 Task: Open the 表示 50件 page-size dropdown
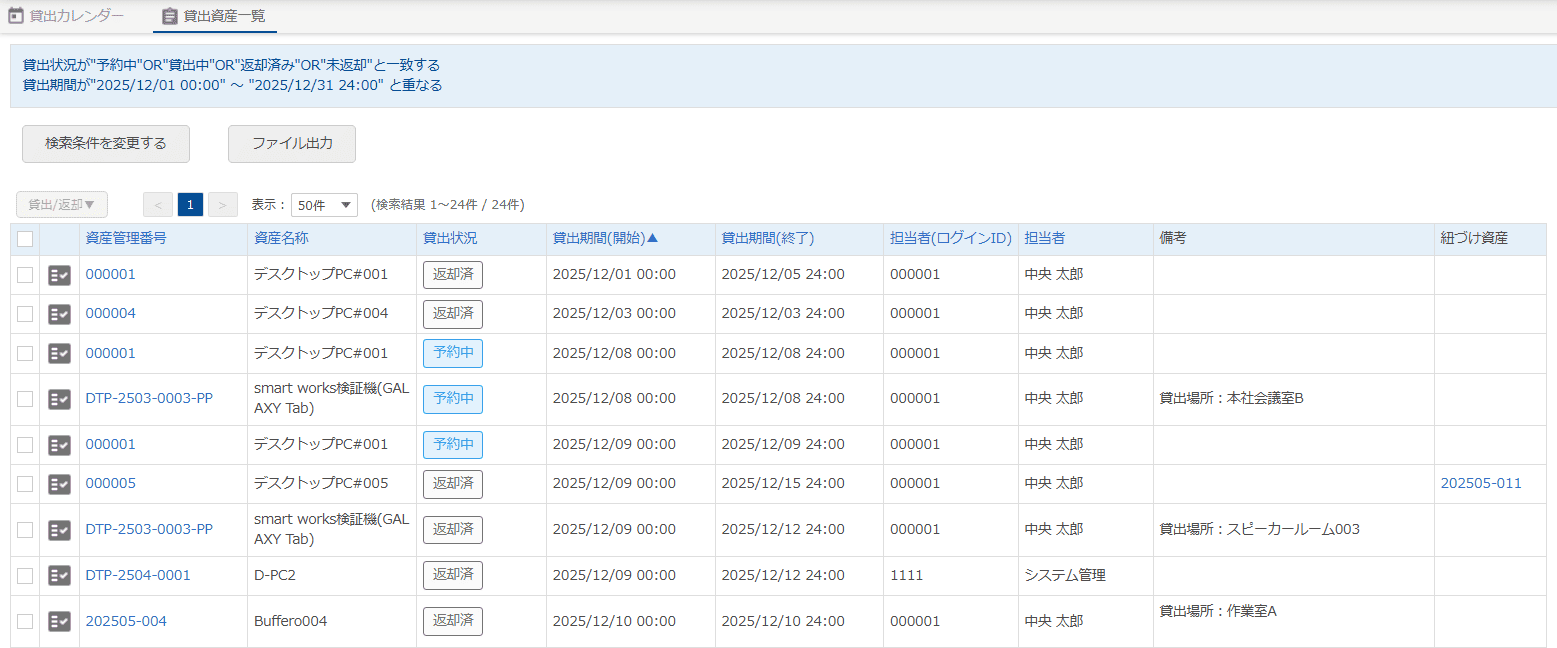pyautogui.click(x=324, y=205)
